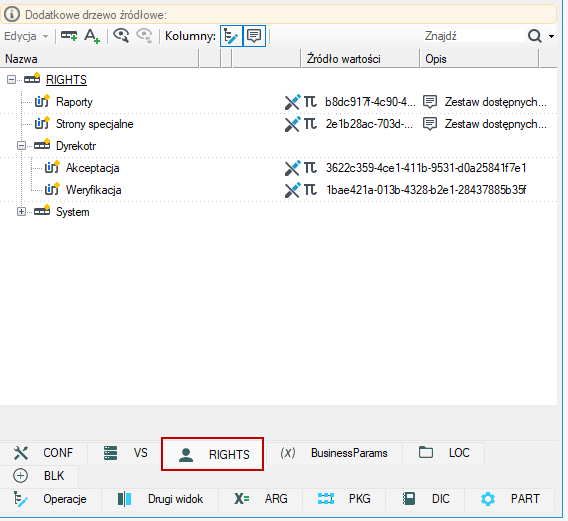Click the greyed-out eye icon in toolbar

coord(144,36)
